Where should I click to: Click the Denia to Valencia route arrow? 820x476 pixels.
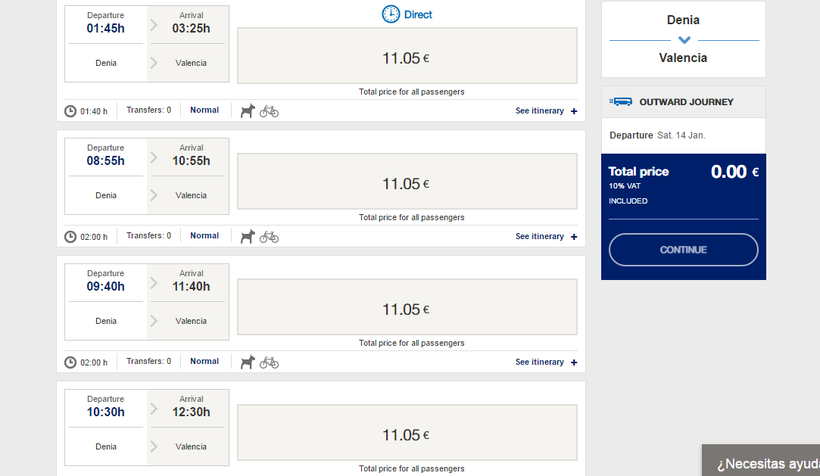[684, 40]
